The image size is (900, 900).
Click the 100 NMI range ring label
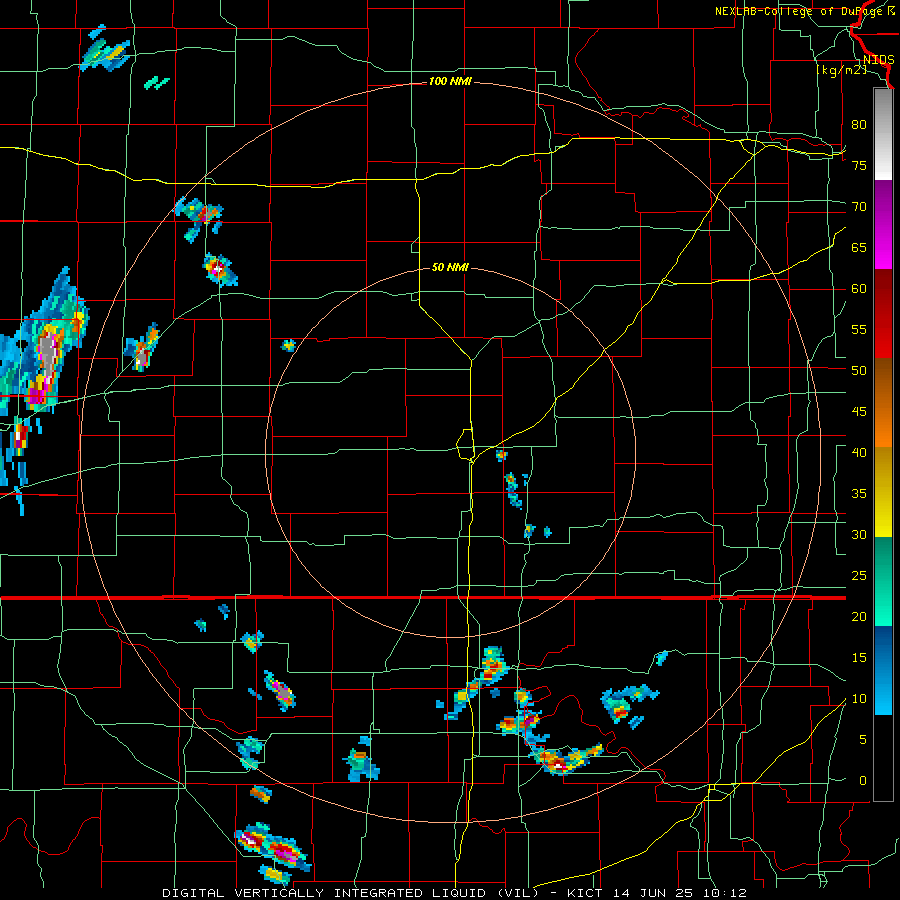pos(450,82)
